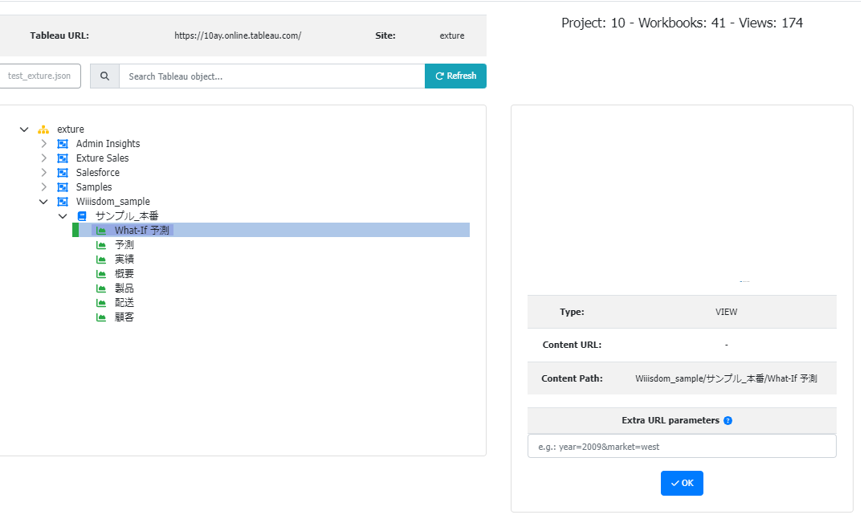
Task: Collapse the exture site root node
Action: (24, 130)
